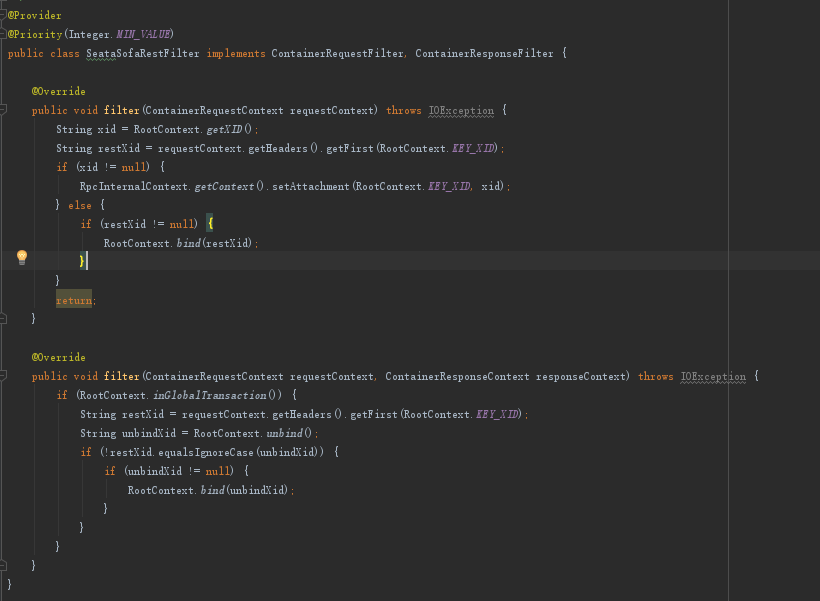Click 'if (xid != null)' condition
Screen dimensions: 820x601
[103, 167]
